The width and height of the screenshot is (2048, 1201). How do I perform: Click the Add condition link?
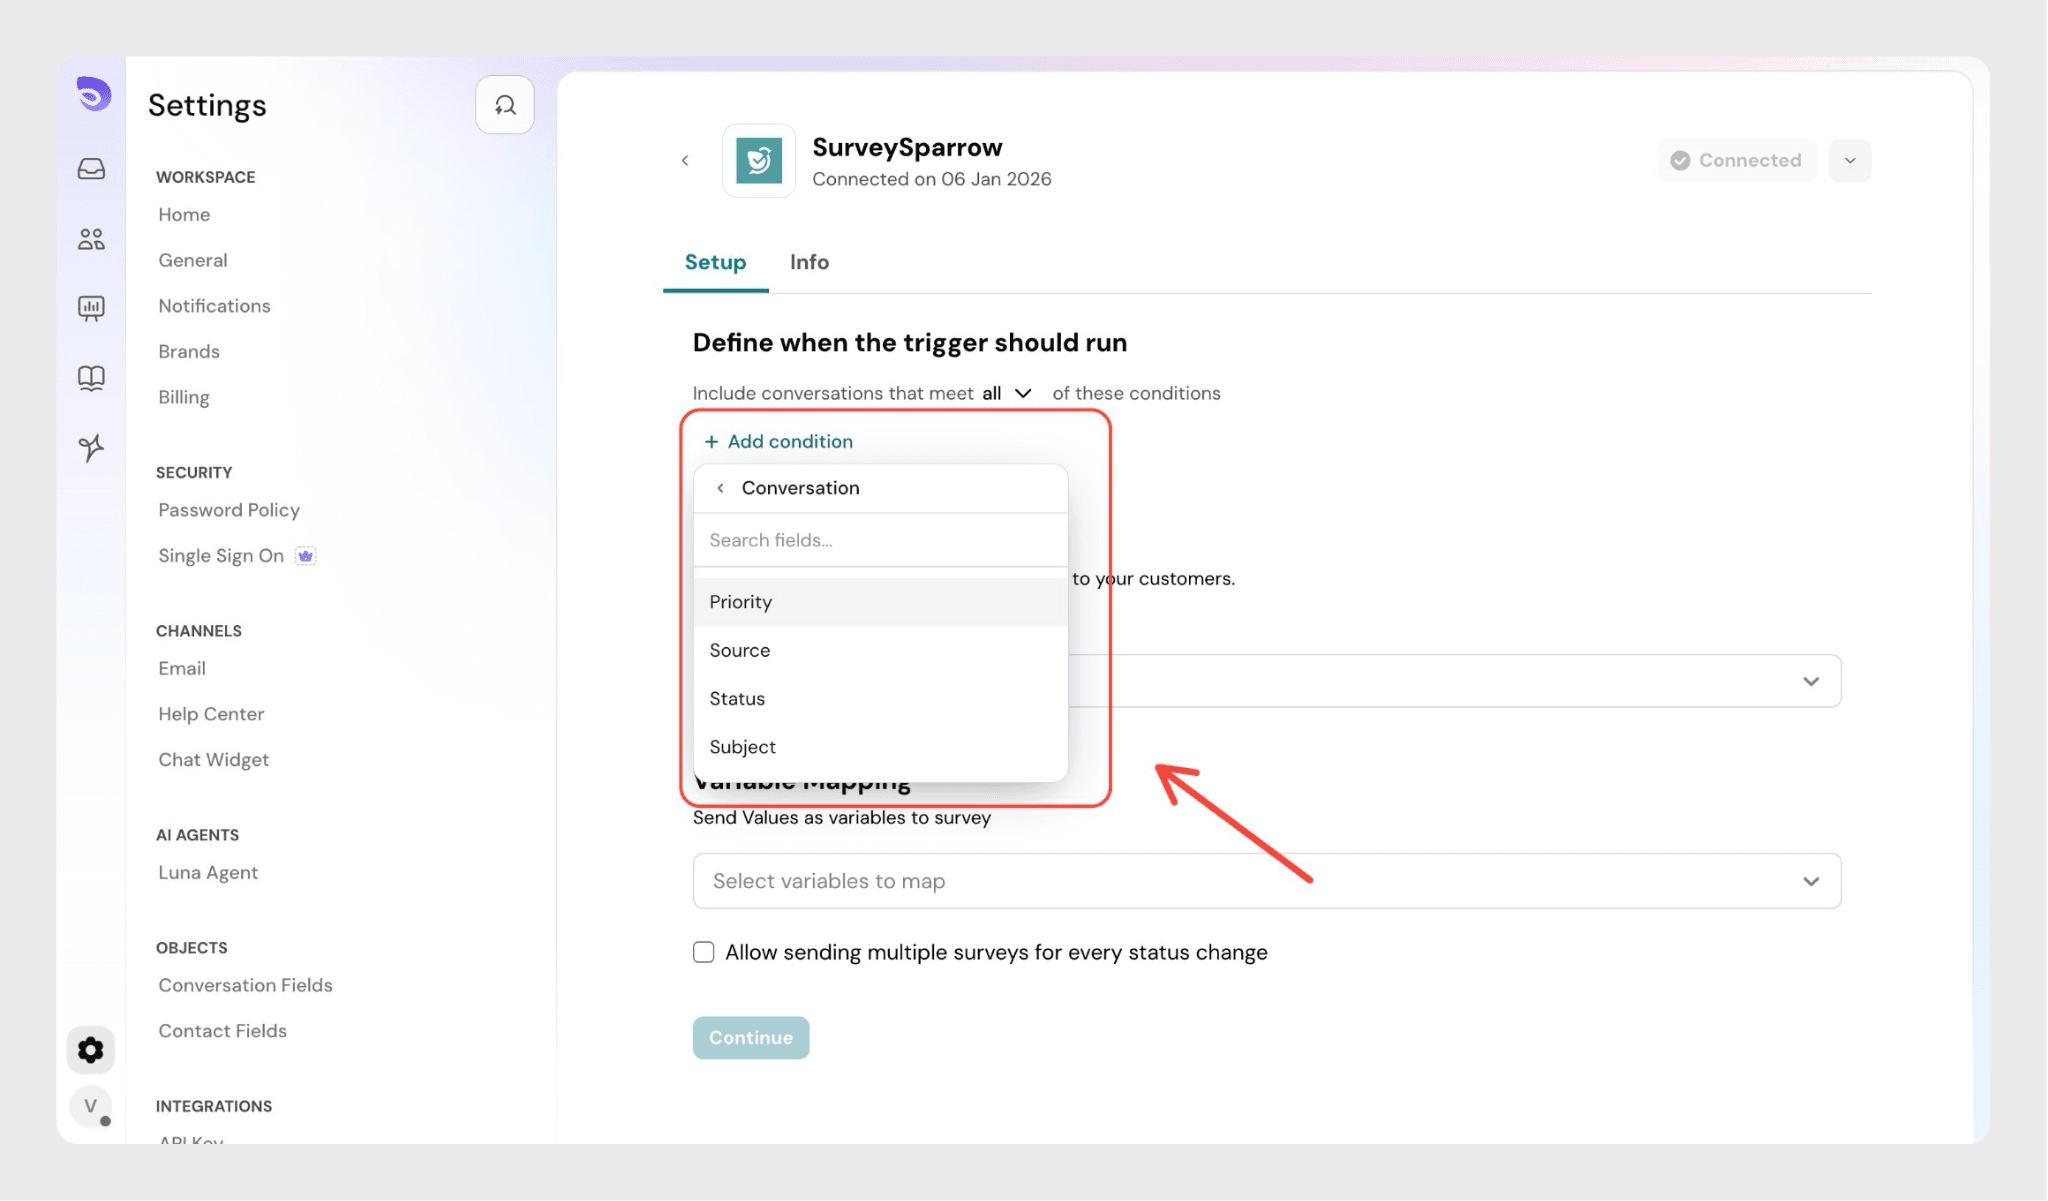[779, 441]
